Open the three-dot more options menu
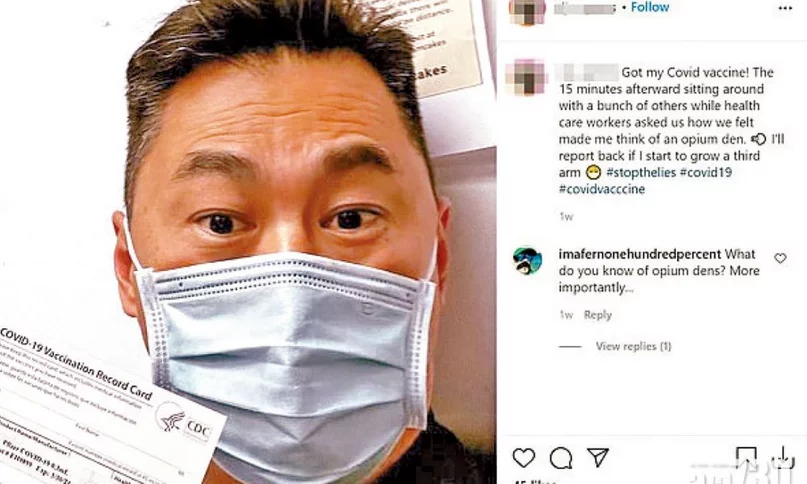 click(785, 8)
